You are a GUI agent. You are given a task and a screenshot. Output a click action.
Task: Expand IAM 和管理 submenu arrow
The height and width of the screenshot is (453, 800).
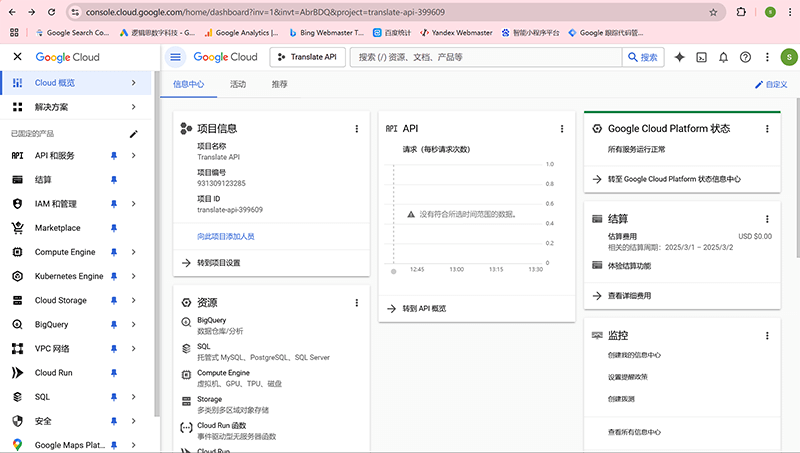(x=134, y=204)
